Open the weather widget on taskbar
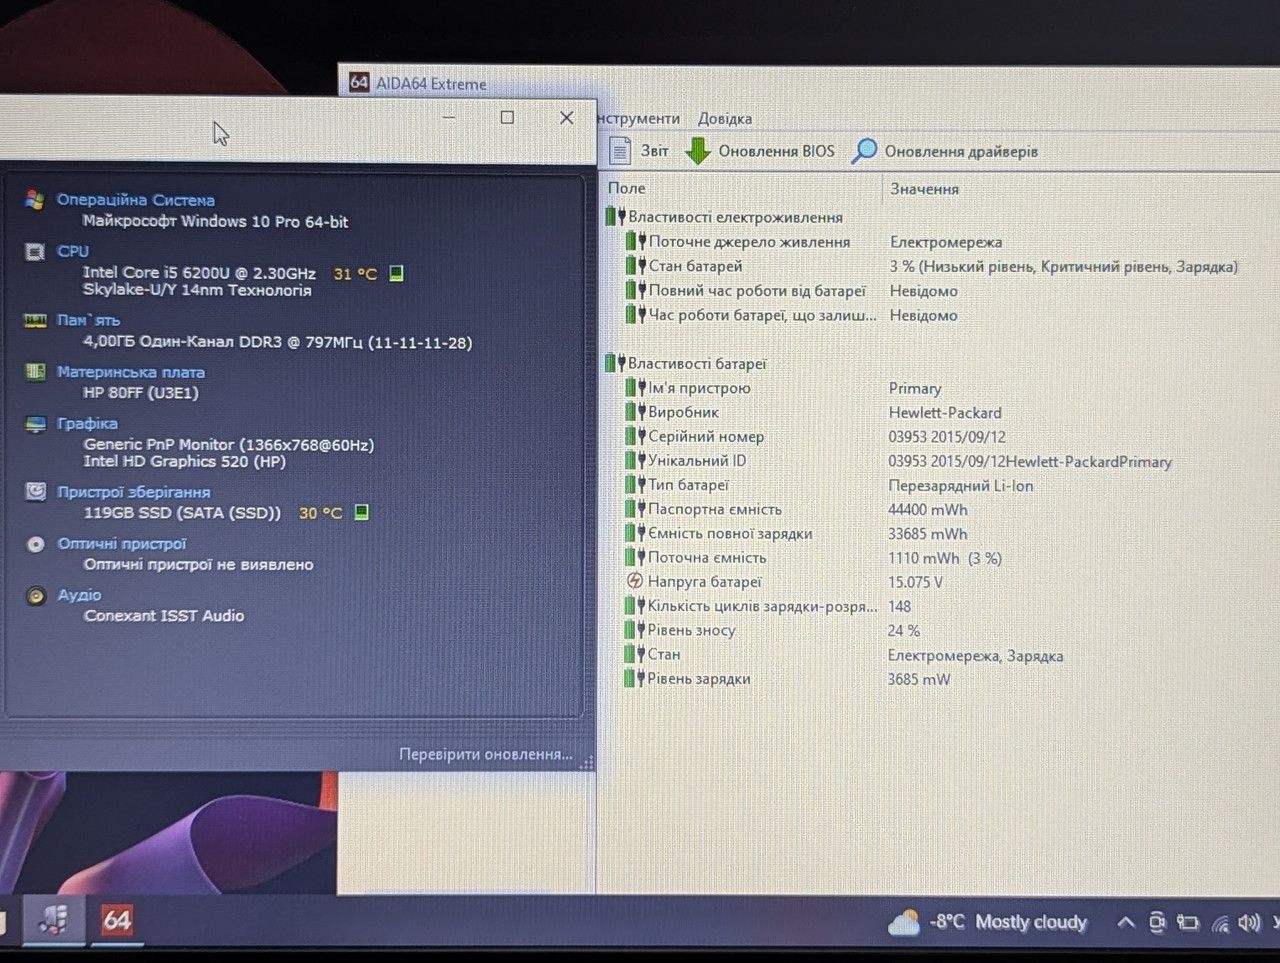This screenshot has height=963, width=1280. pyautogui.click(x=987, y=922)
